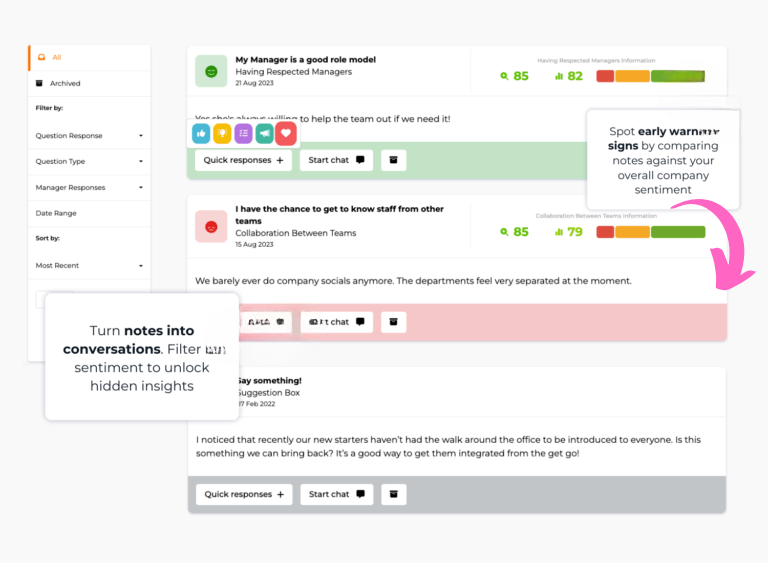Click the blue thumbs-up quick response

tap(202, 133)
